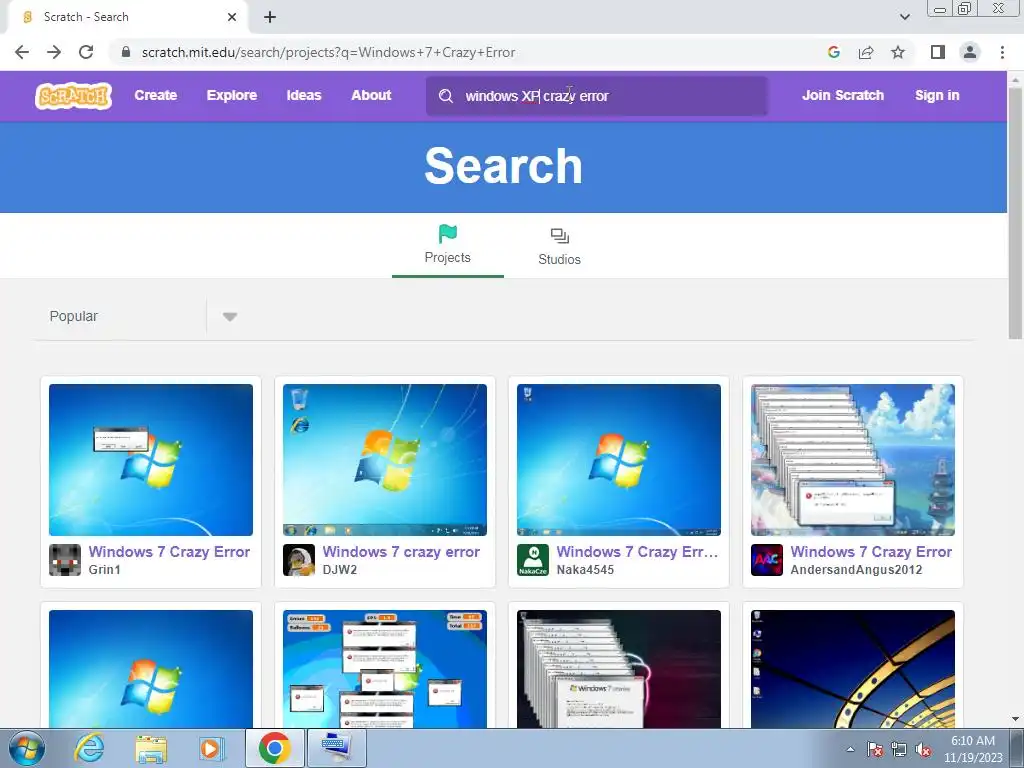Switch to Chrome in the taskbar
Image resolution: width=1024 pixels, height=768 pixels.
point(274,748)
